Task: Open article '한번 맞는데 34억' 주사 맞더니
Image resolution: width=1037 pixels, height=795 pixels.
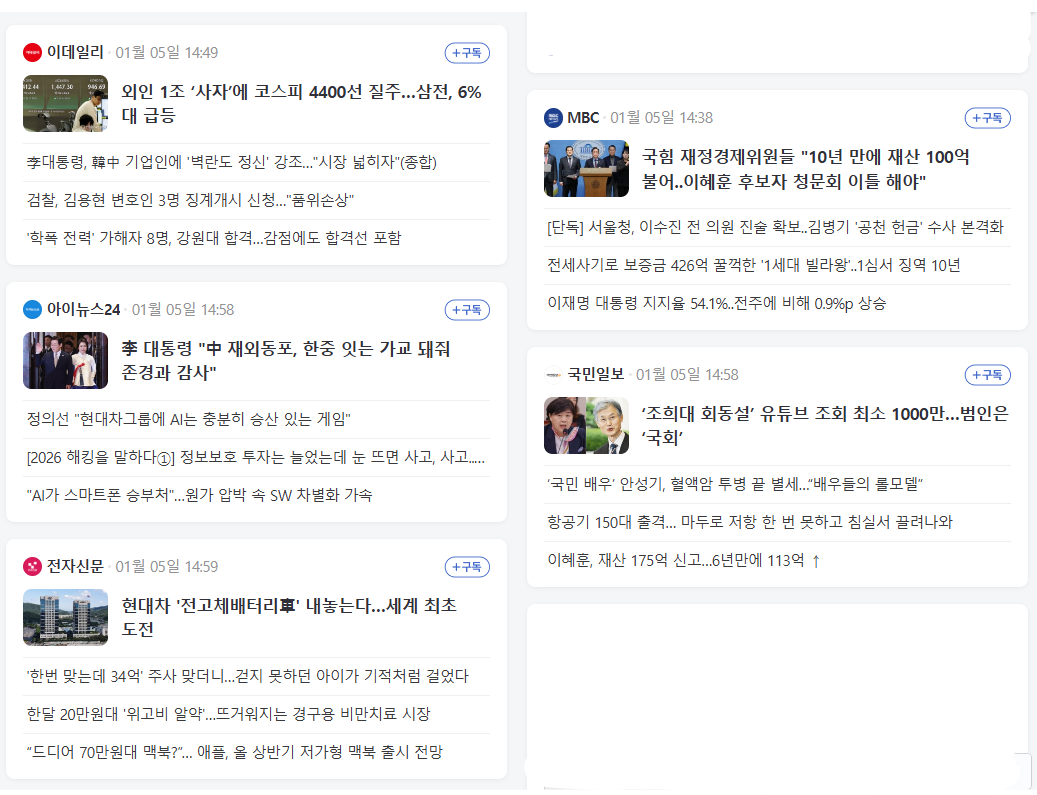Action: tap(247, 677)
